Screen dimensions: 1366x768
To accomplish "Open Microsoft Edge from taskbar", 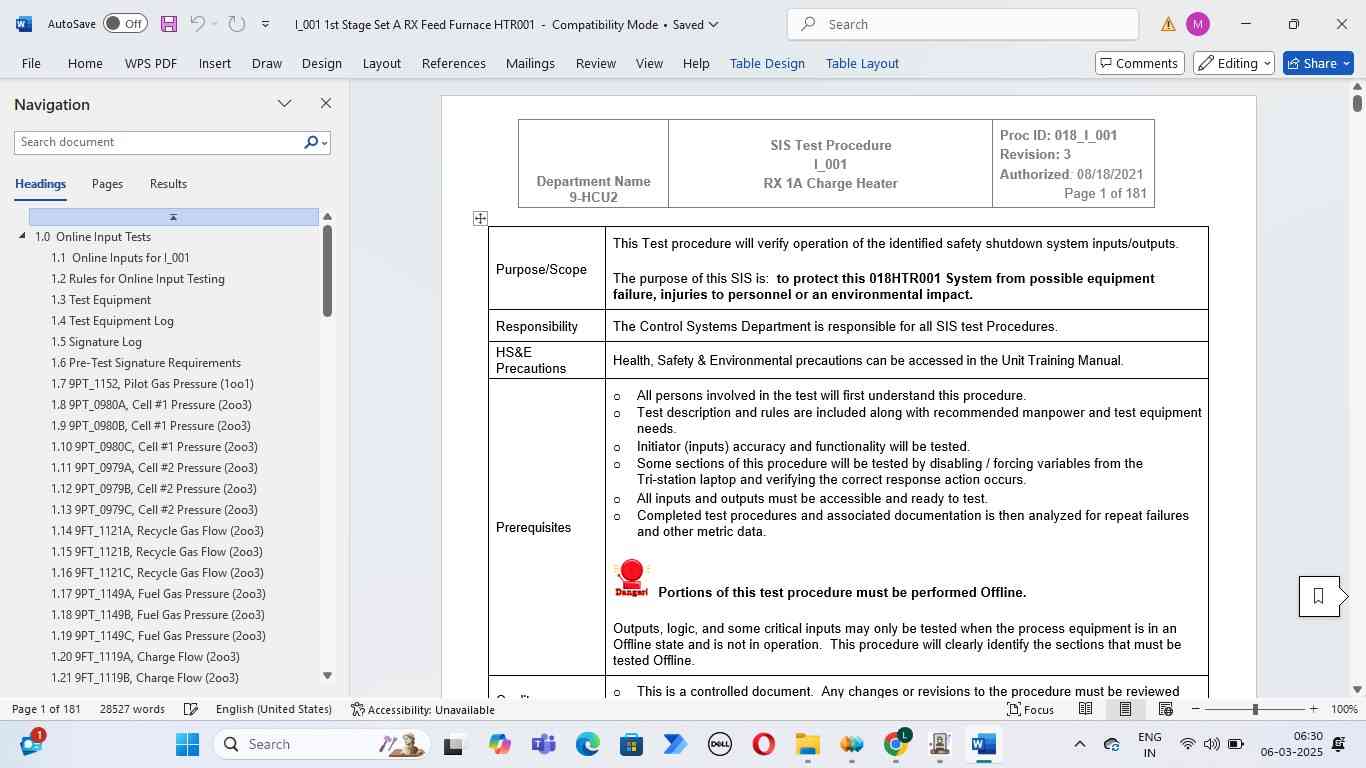I will 588,744.
